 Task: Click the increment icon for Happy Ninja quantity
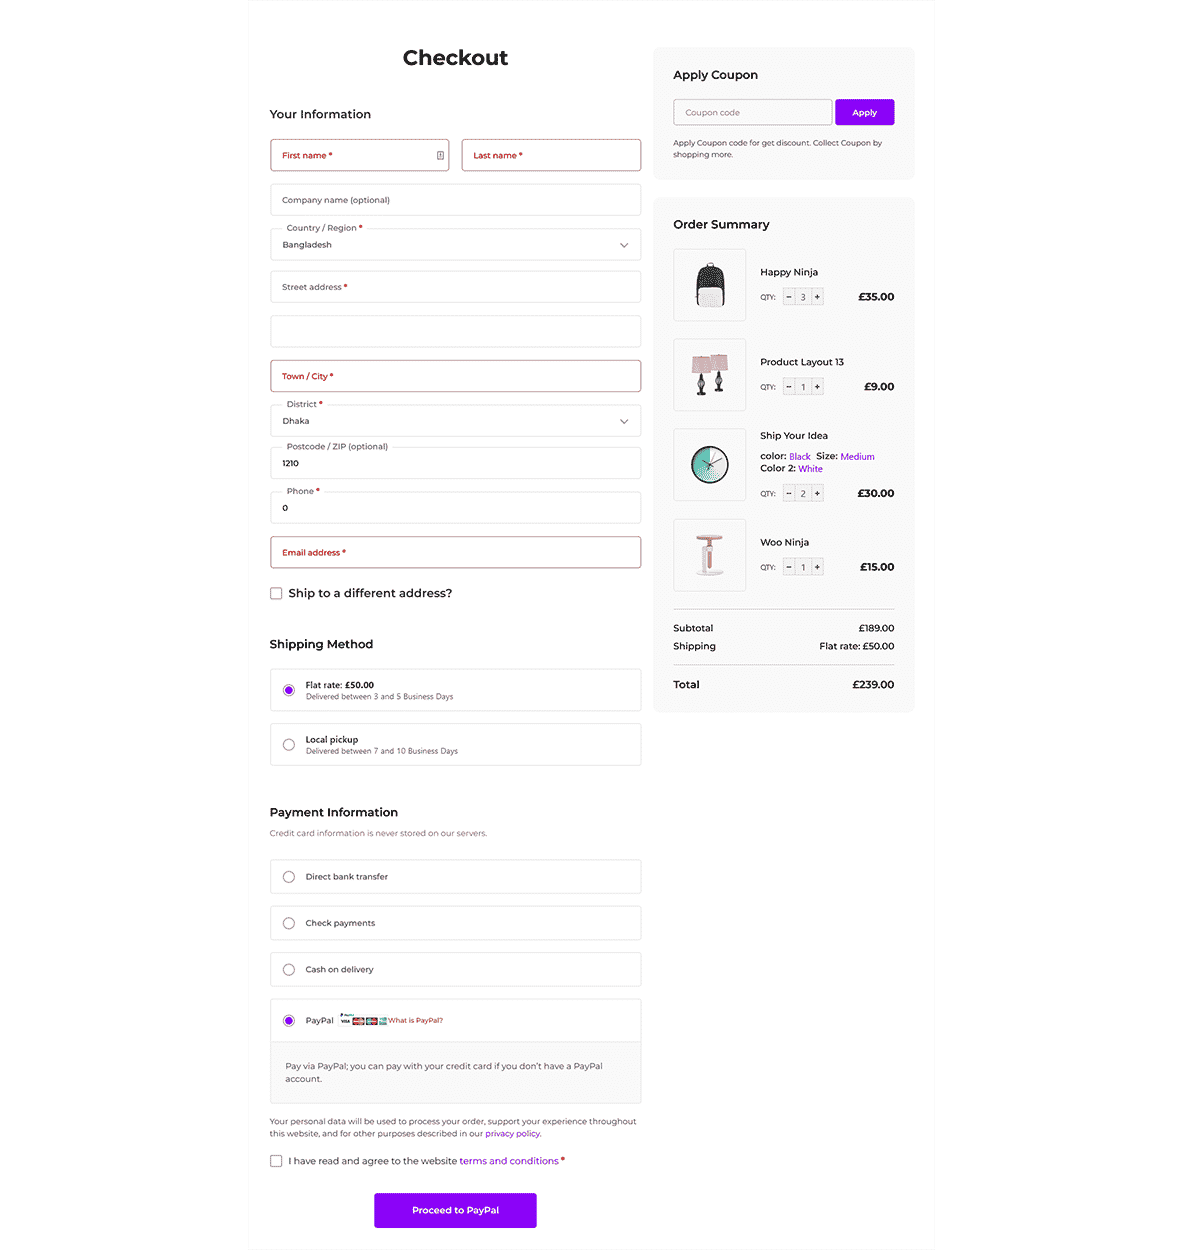pyautogui.click(x=817, y=296)
